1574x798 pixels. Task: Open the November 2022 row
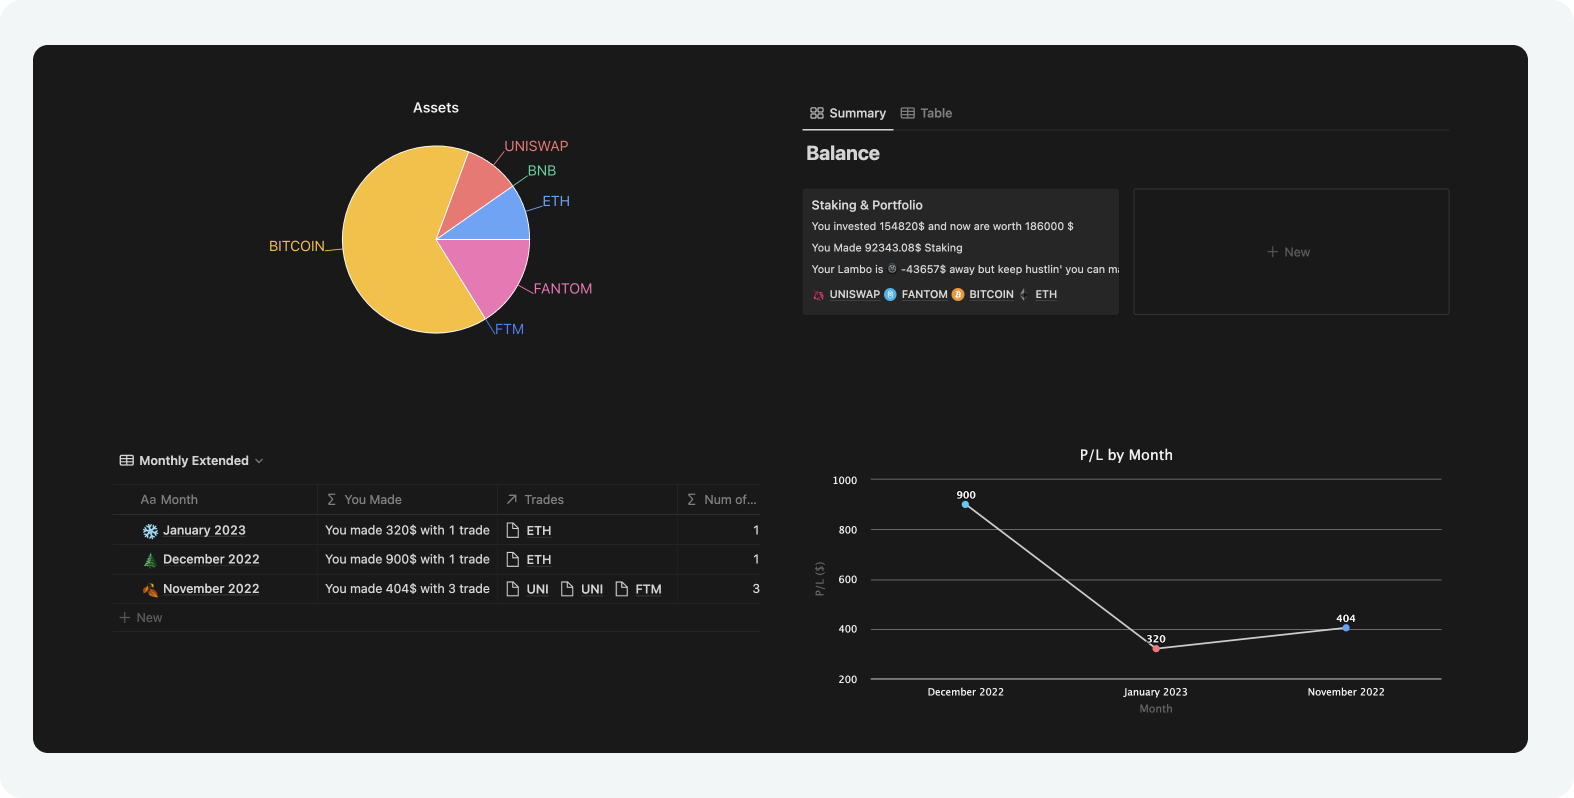pos(211,589)
